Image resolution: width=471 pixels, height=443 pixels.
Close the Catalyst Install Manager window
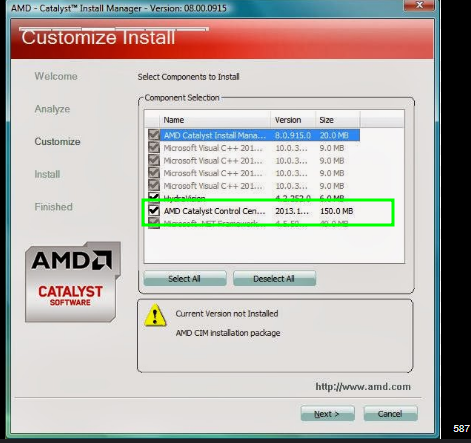click(419, 5)
